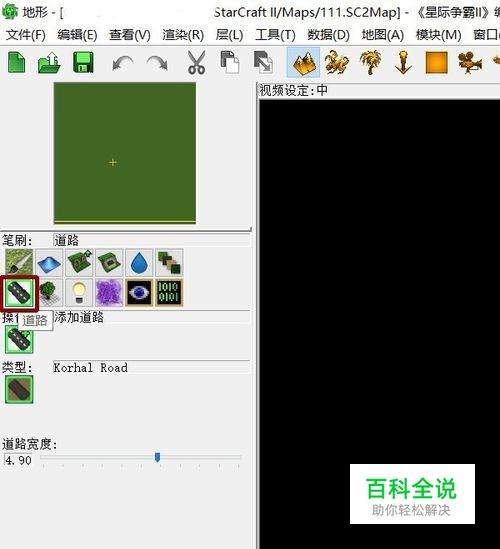Switch to Cameras layer camera icon
The height and width of the screenshot is (549, 500).
470,63
